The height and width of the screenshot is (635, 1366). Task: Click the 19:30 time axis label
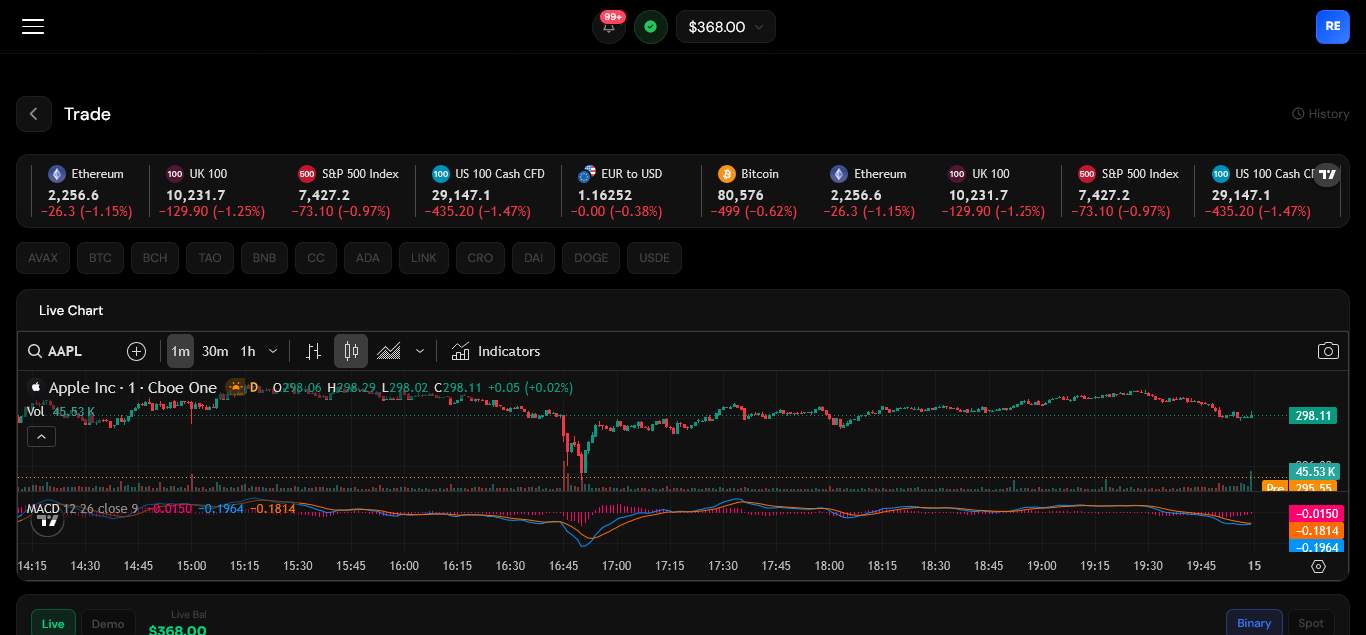(1148, 566)
